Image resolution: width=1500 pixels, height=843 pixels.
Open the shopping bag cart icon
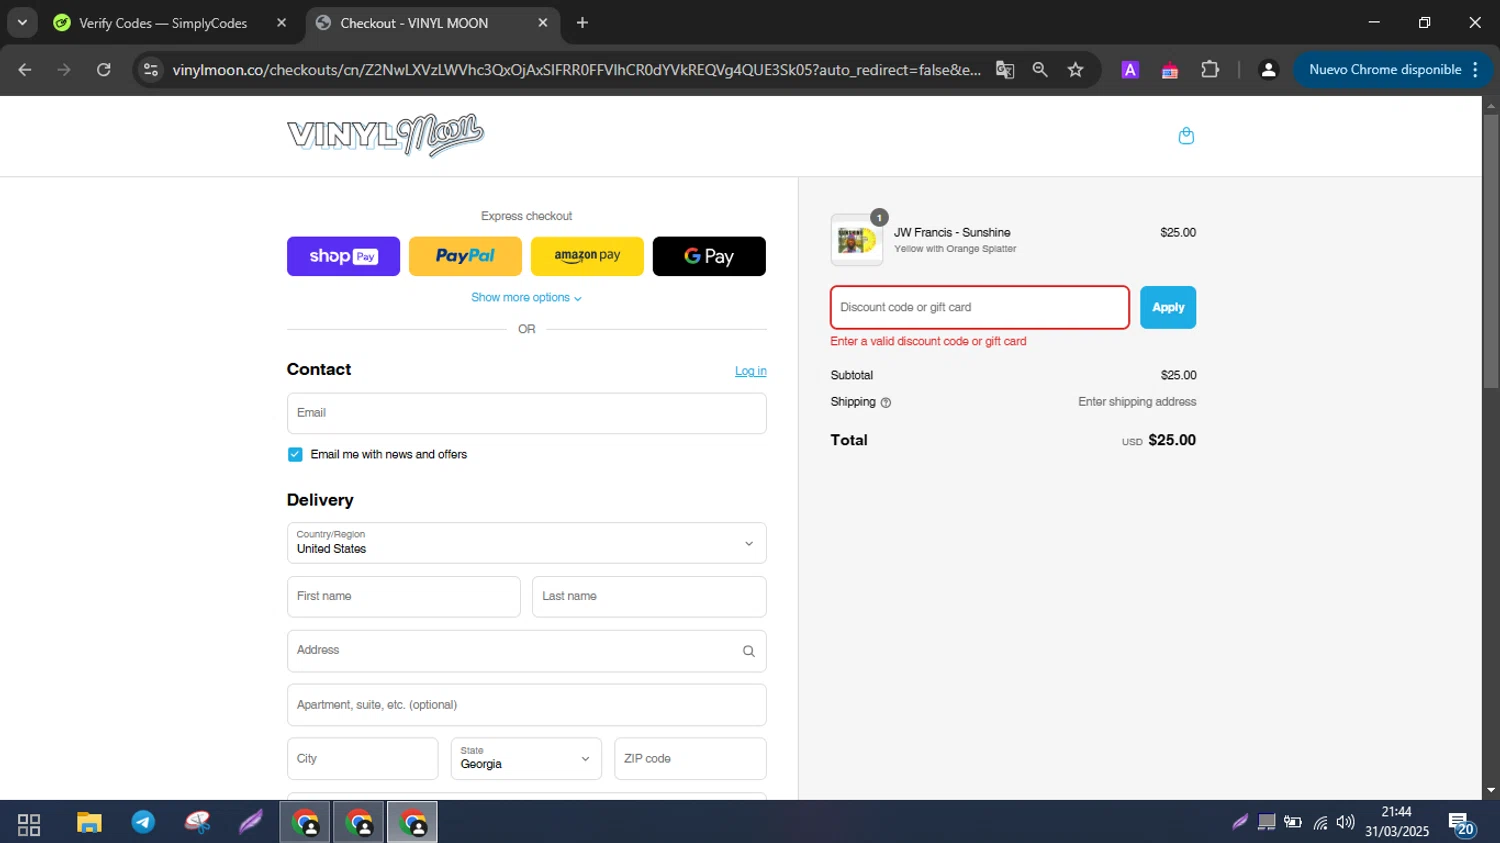[x=1186, y=136]
